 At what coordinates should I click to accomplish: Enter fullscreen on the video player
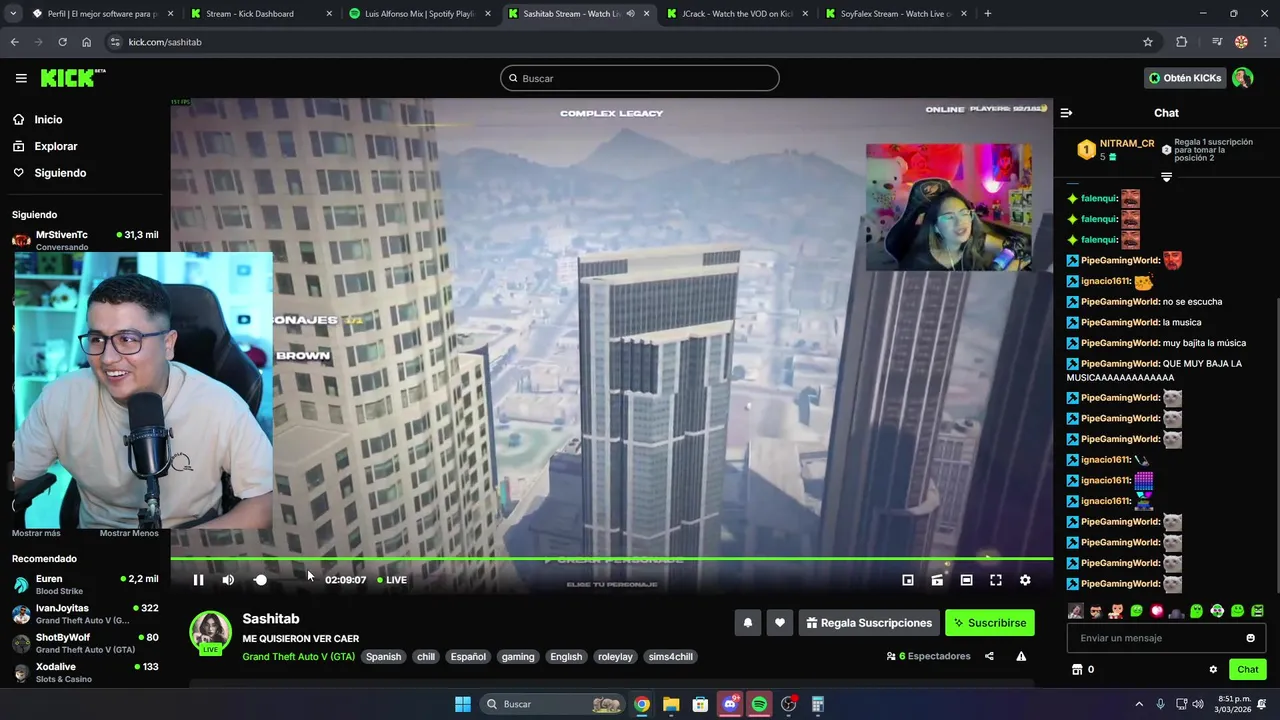pyautogui.click(x=996, y=580)
